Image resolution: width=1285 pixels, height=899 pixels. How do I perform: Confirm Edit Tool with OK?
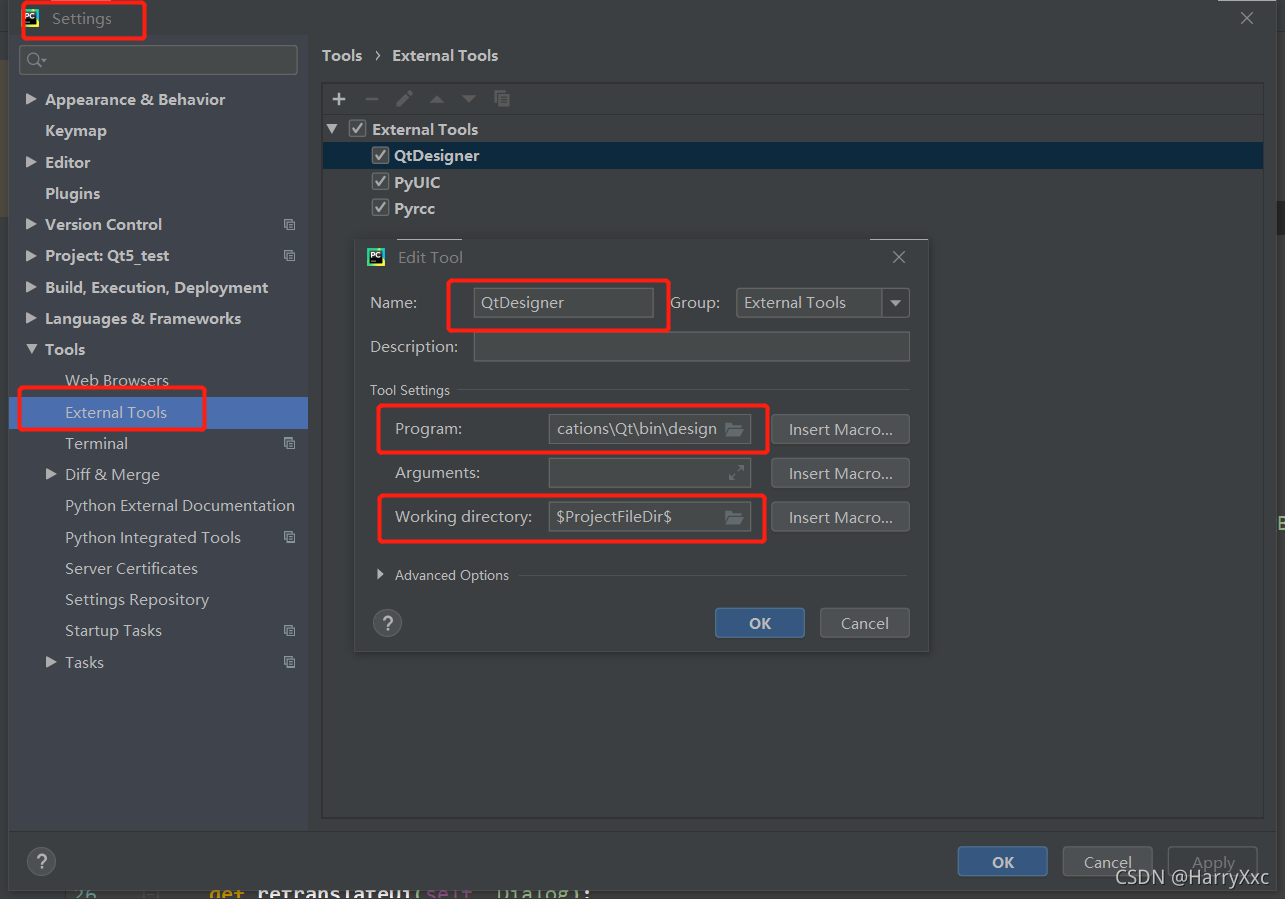(x=760, y=623)
